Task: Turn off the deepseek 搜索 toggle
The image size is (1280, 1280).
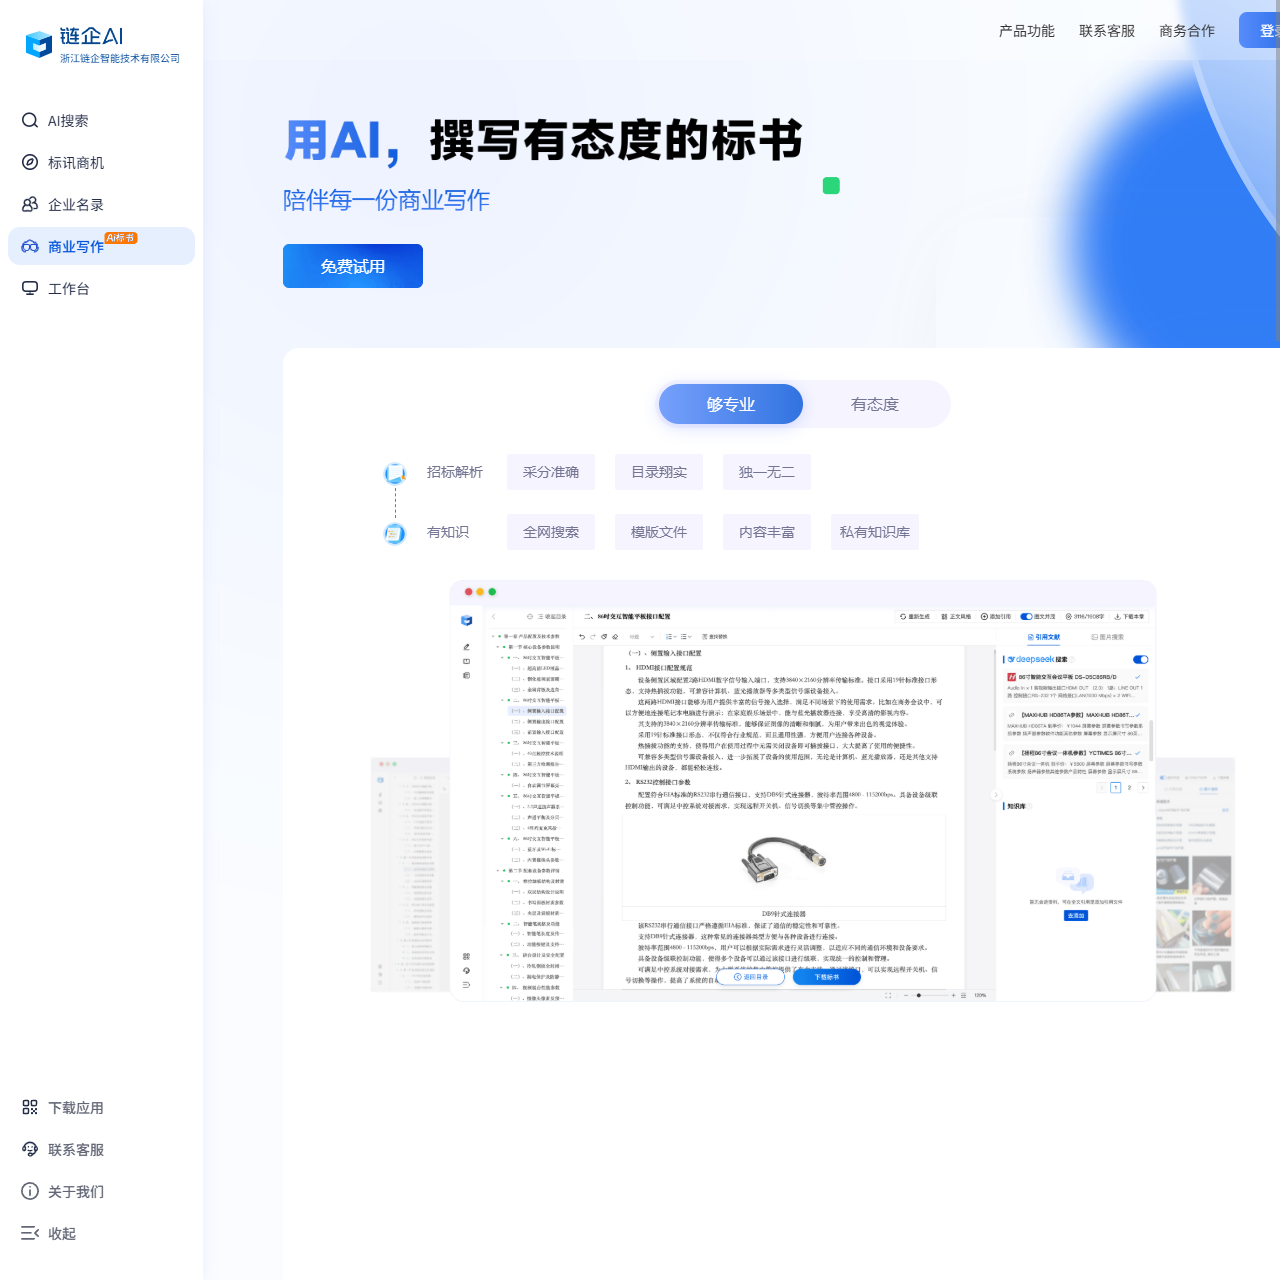Action: click(x=1141, y=660)
